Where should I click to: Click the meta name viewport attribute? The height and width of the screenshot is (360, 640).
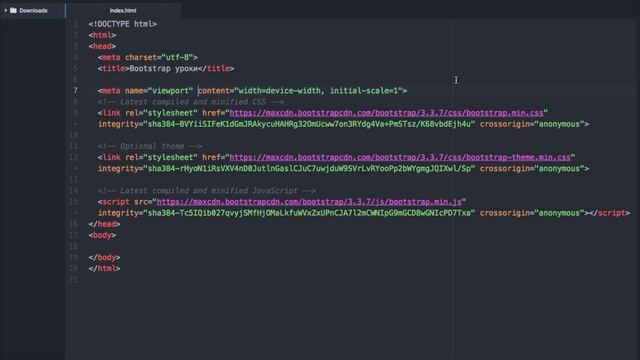click(x=159, y=91)
